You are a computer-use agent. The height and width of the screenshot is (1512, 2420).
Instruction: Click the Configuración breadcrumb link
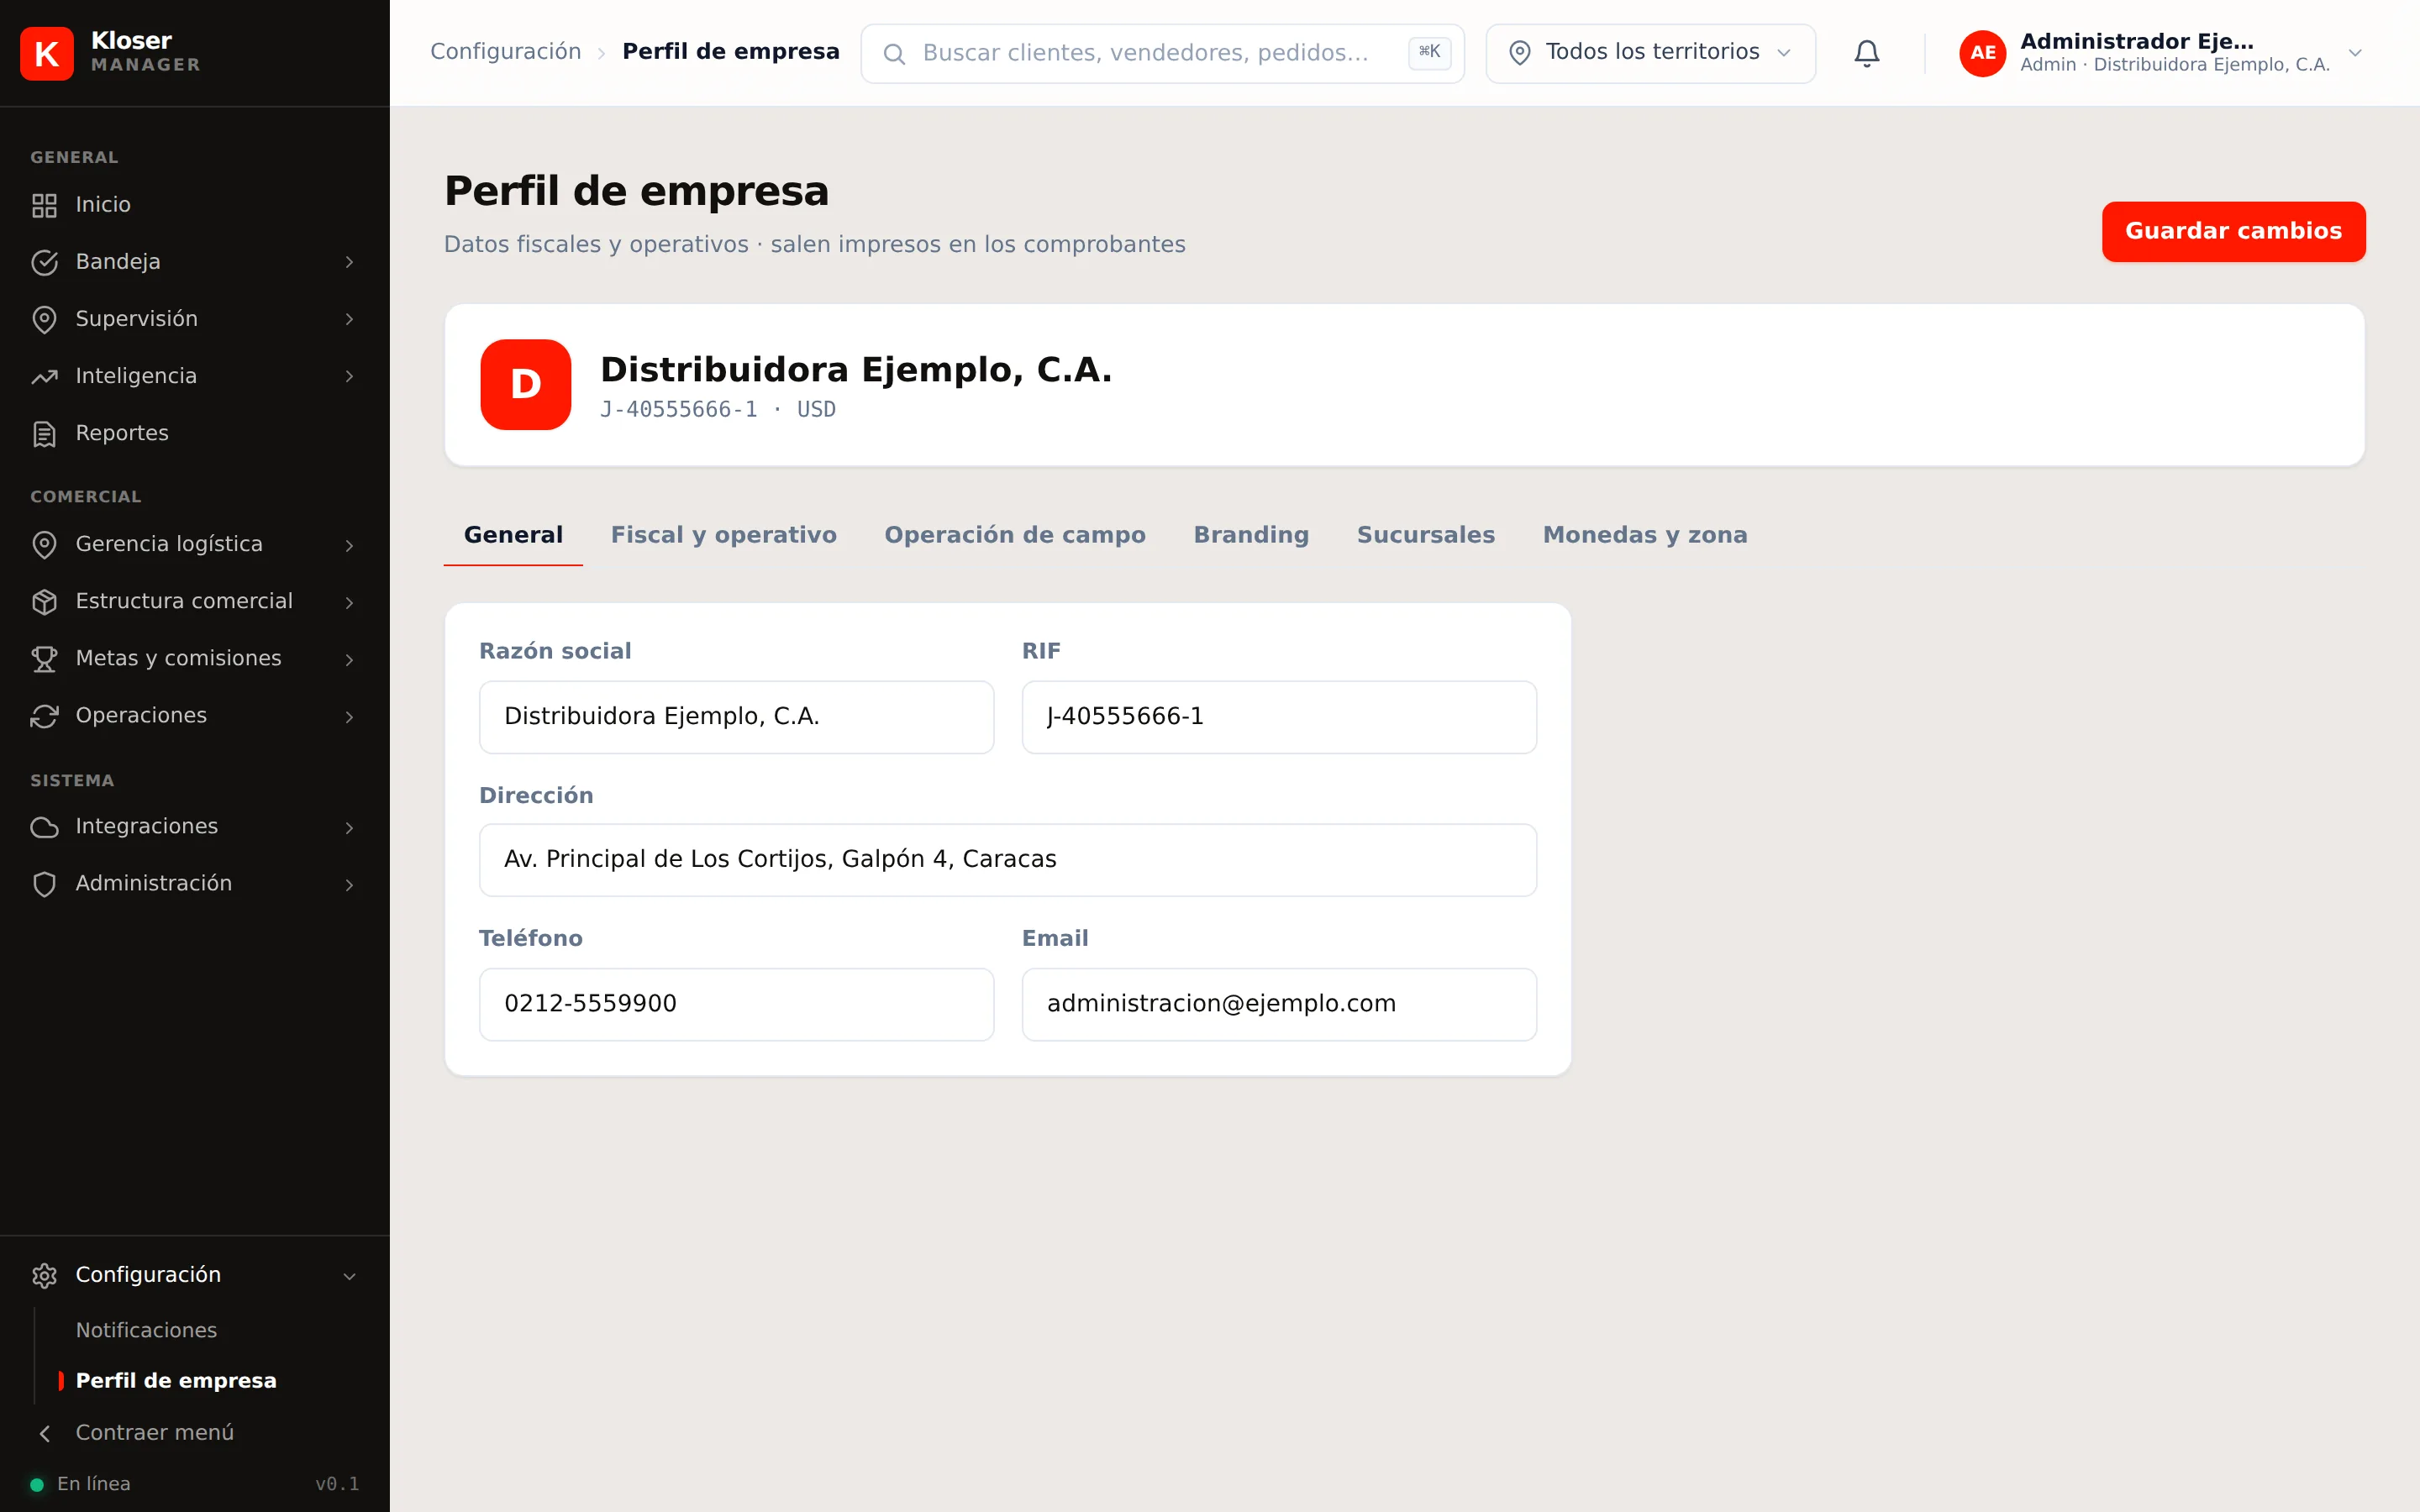(505, 52)
